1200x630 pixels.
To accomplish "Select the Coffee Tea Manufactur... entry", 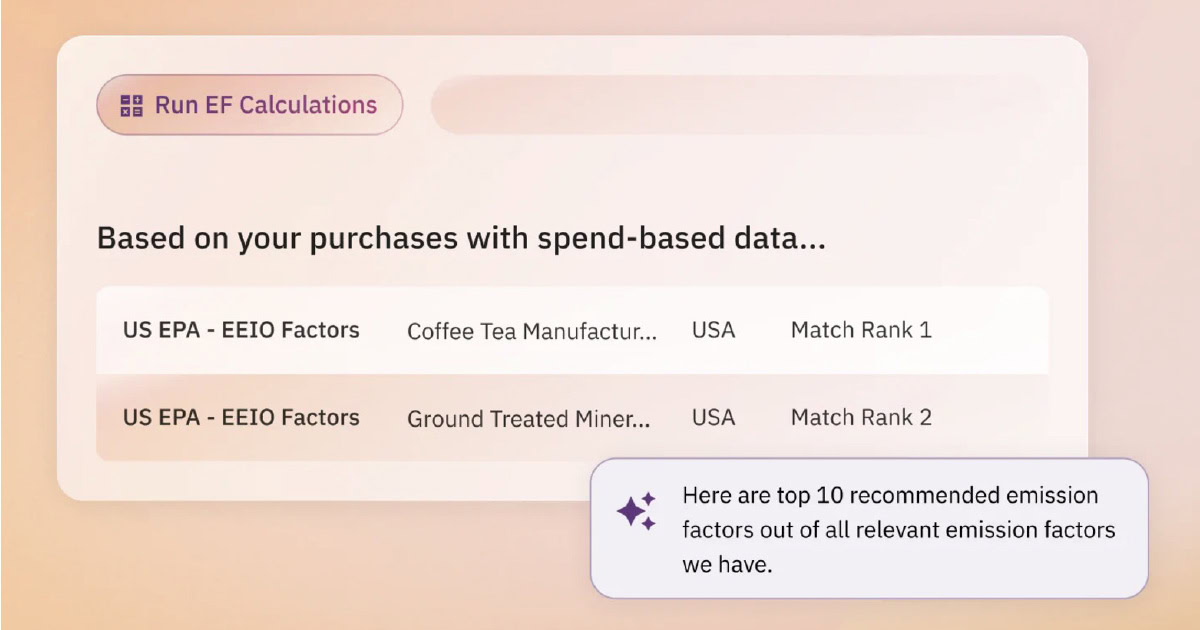I will tap(532, 331).
